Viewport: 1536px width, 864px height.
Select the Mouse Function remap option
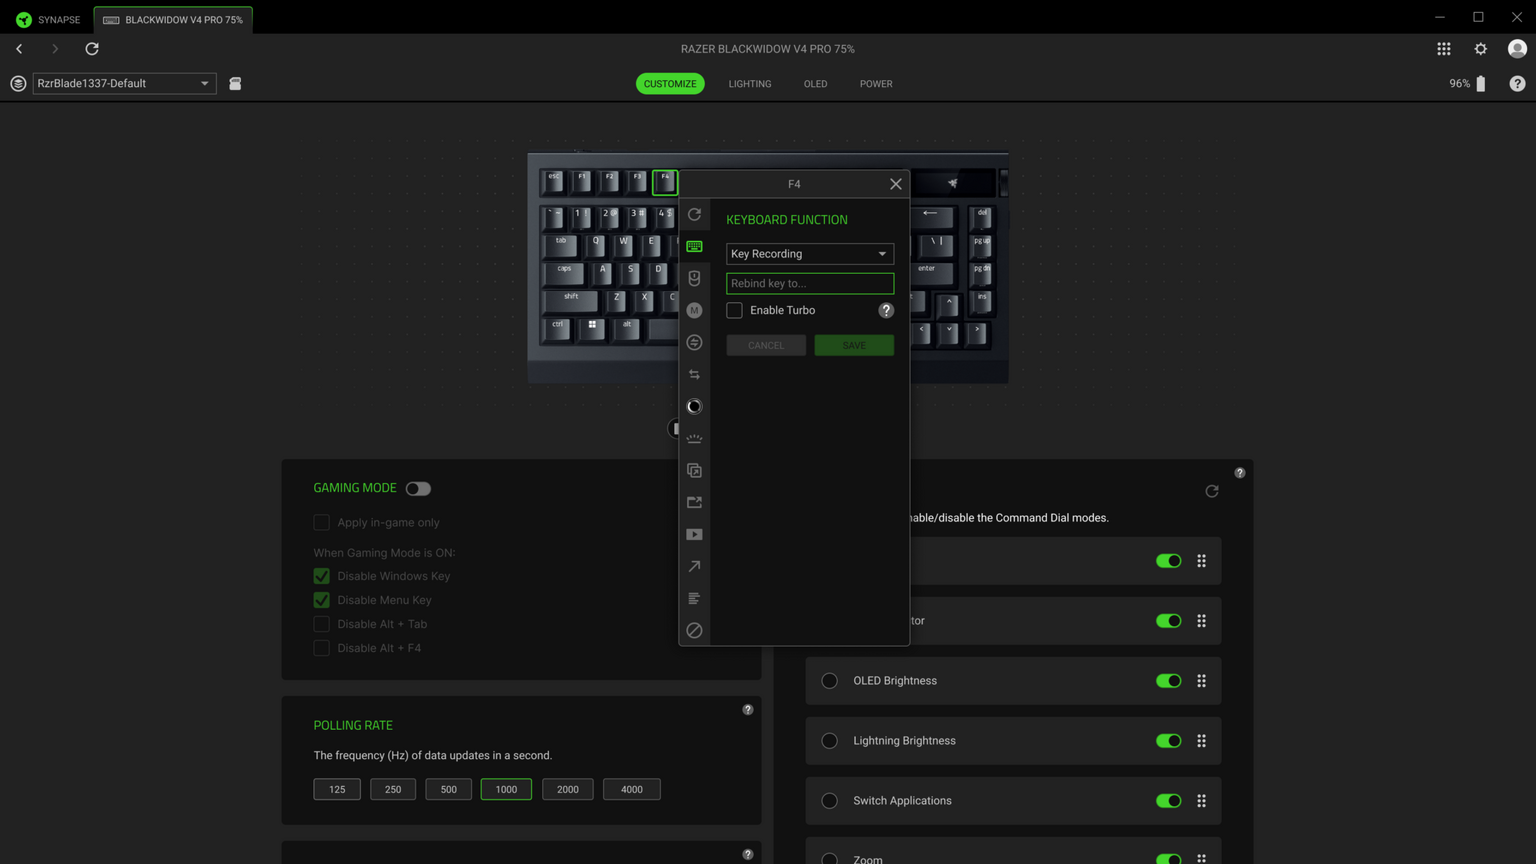coord(694,278)
